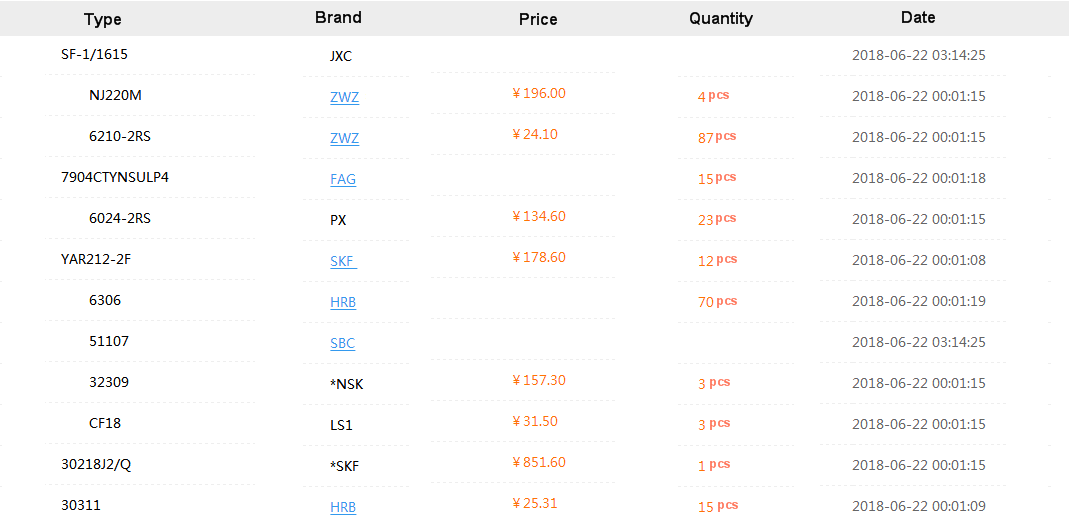This screenshot has height=522, width=1080.
Task: Click the Type column header
Action: click(102, 19)
